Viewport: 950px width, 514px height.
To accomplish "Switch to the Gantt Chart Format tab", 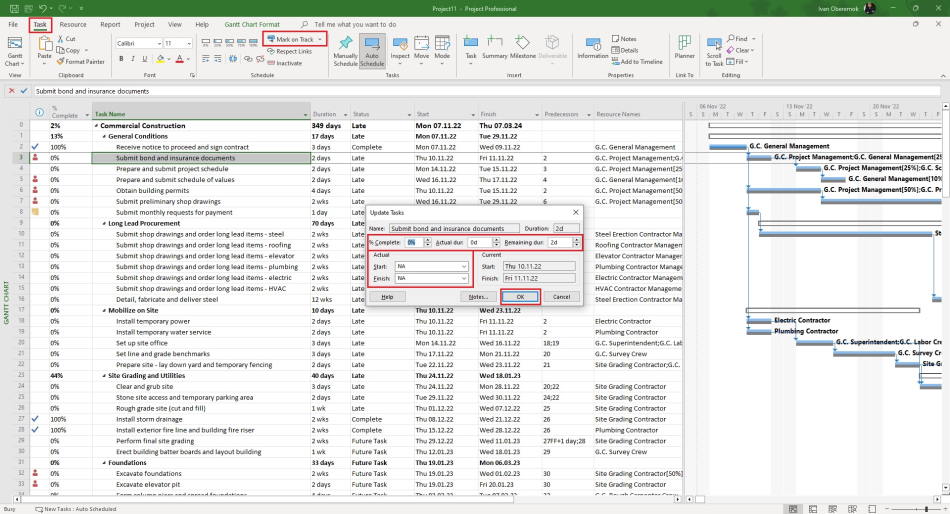I will (x=252, y=25).
